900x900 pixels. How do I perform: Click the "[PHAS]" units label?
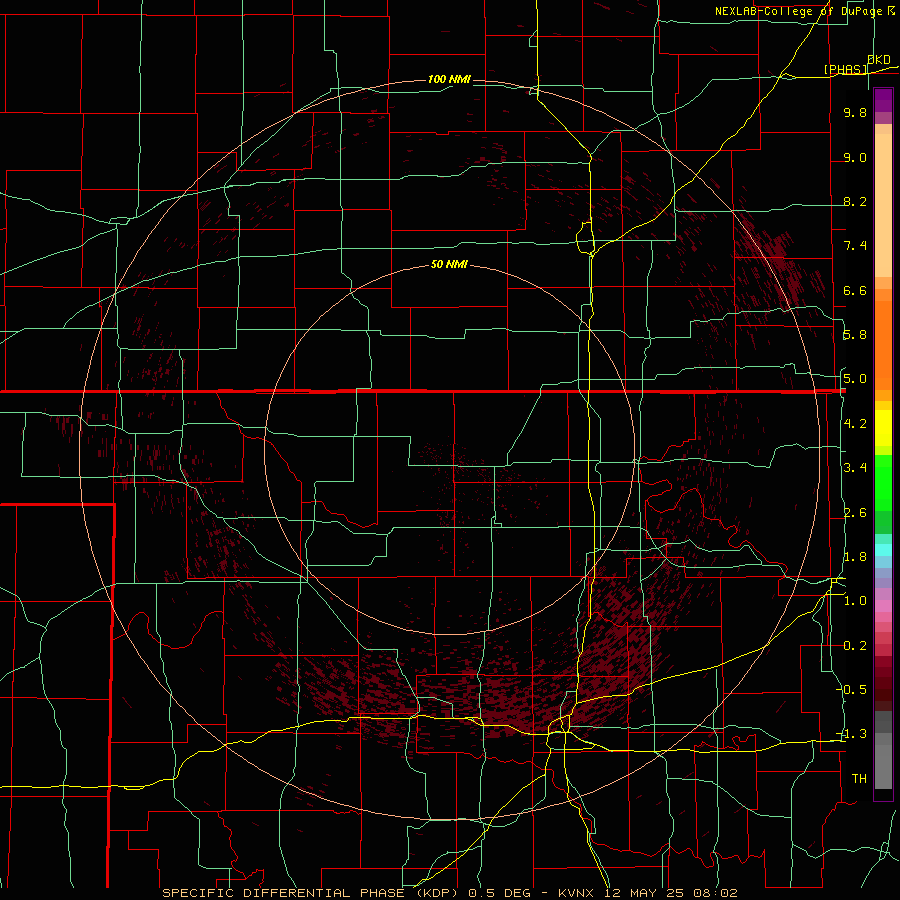tap(845, 69)
